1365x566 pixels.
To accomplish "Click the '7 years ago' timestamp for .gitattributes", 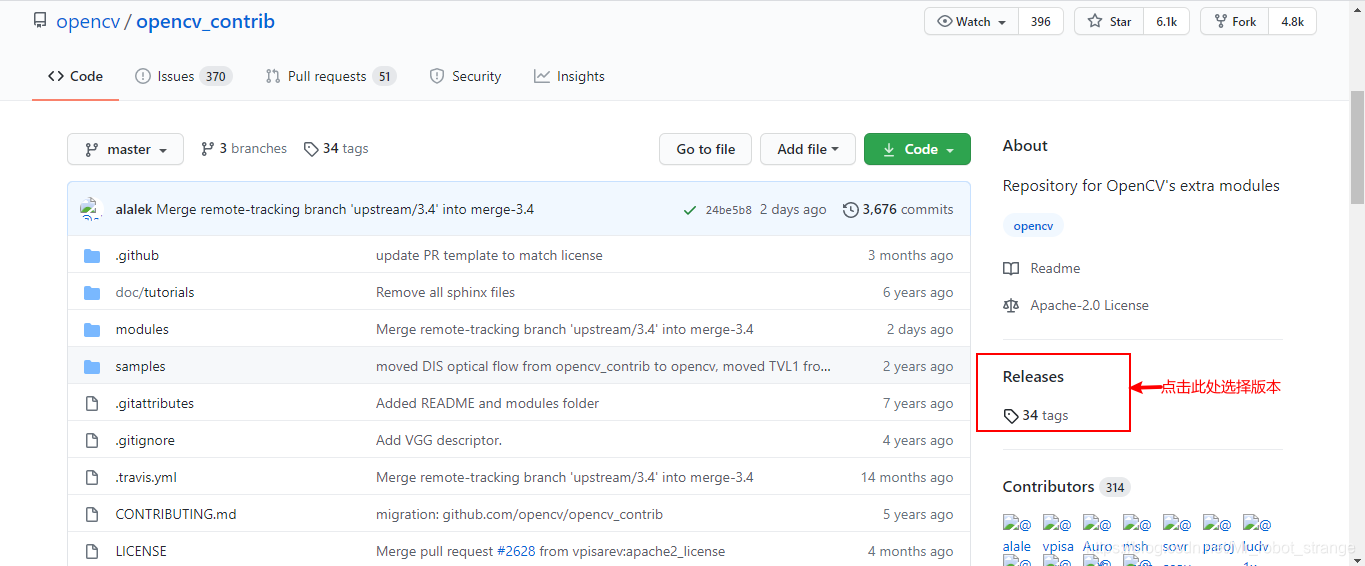I will point(918,403).
